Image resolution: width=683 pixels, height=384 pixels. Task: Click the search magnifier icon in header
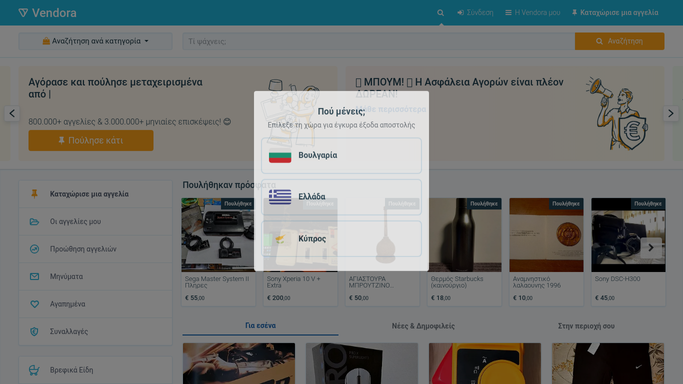tap(440, 13)
